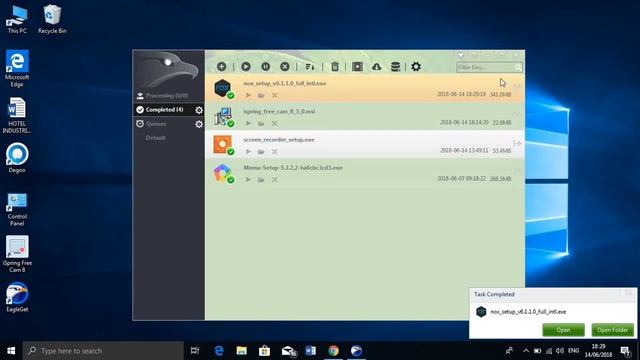This screenshot has height=360, width=640.
Task: Open Microsoft Store from taskbar
Action: coord(264,351)
